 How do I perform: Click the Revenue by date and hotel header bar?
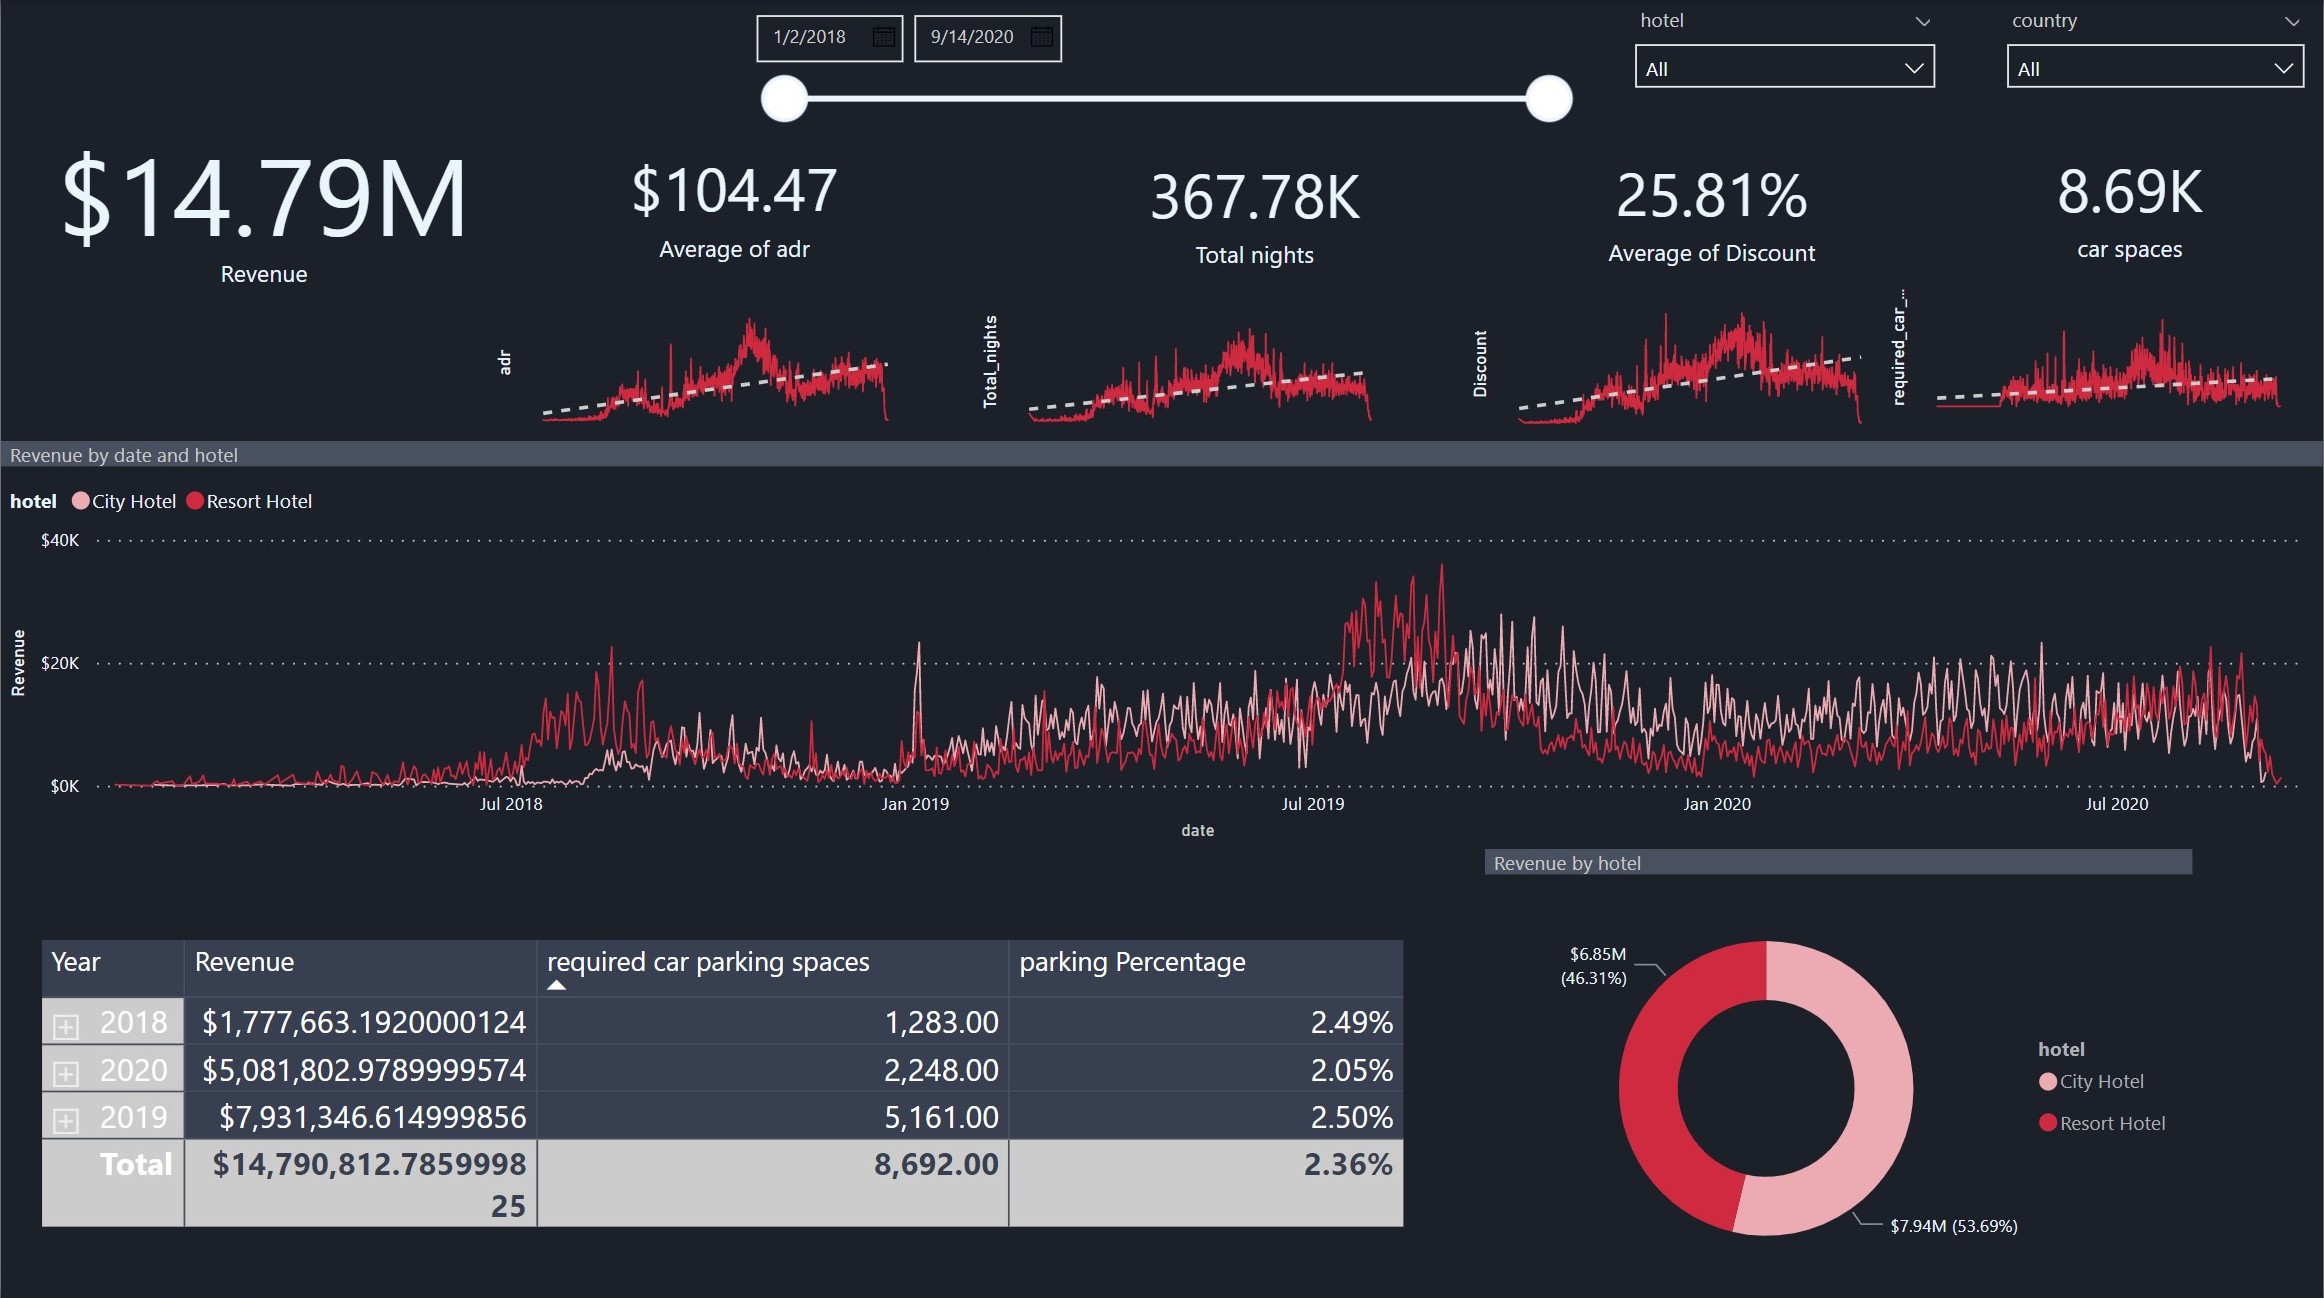(123, 455)
